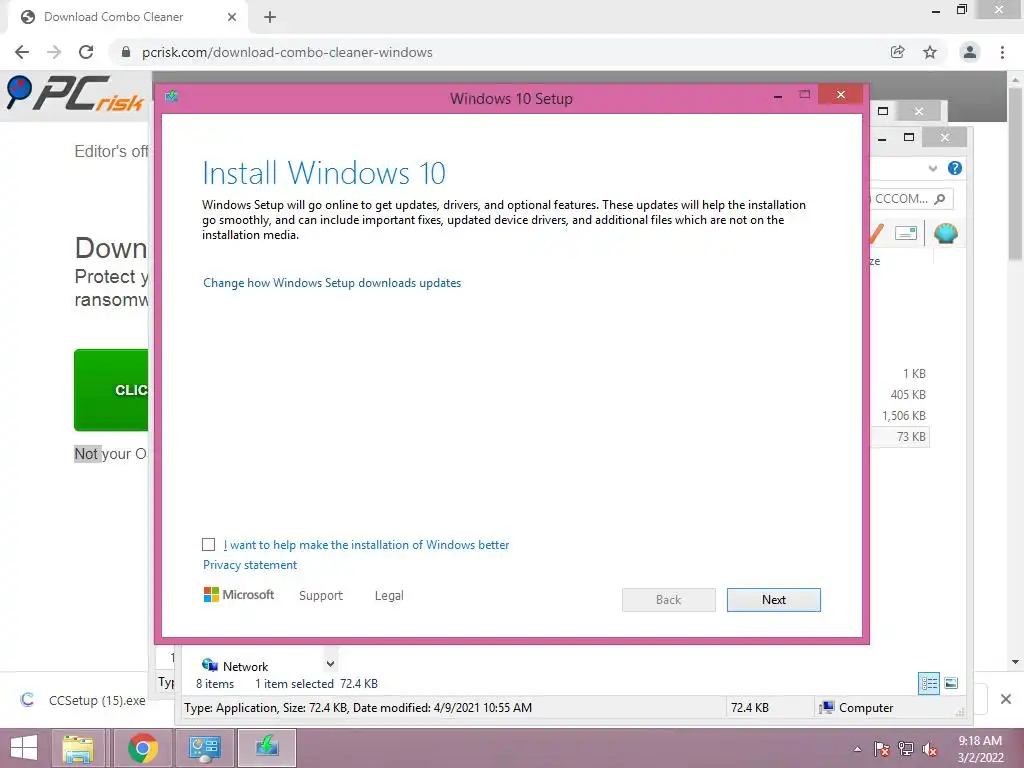Click the Next button in Windows 10 Setup

coord(773,600)
